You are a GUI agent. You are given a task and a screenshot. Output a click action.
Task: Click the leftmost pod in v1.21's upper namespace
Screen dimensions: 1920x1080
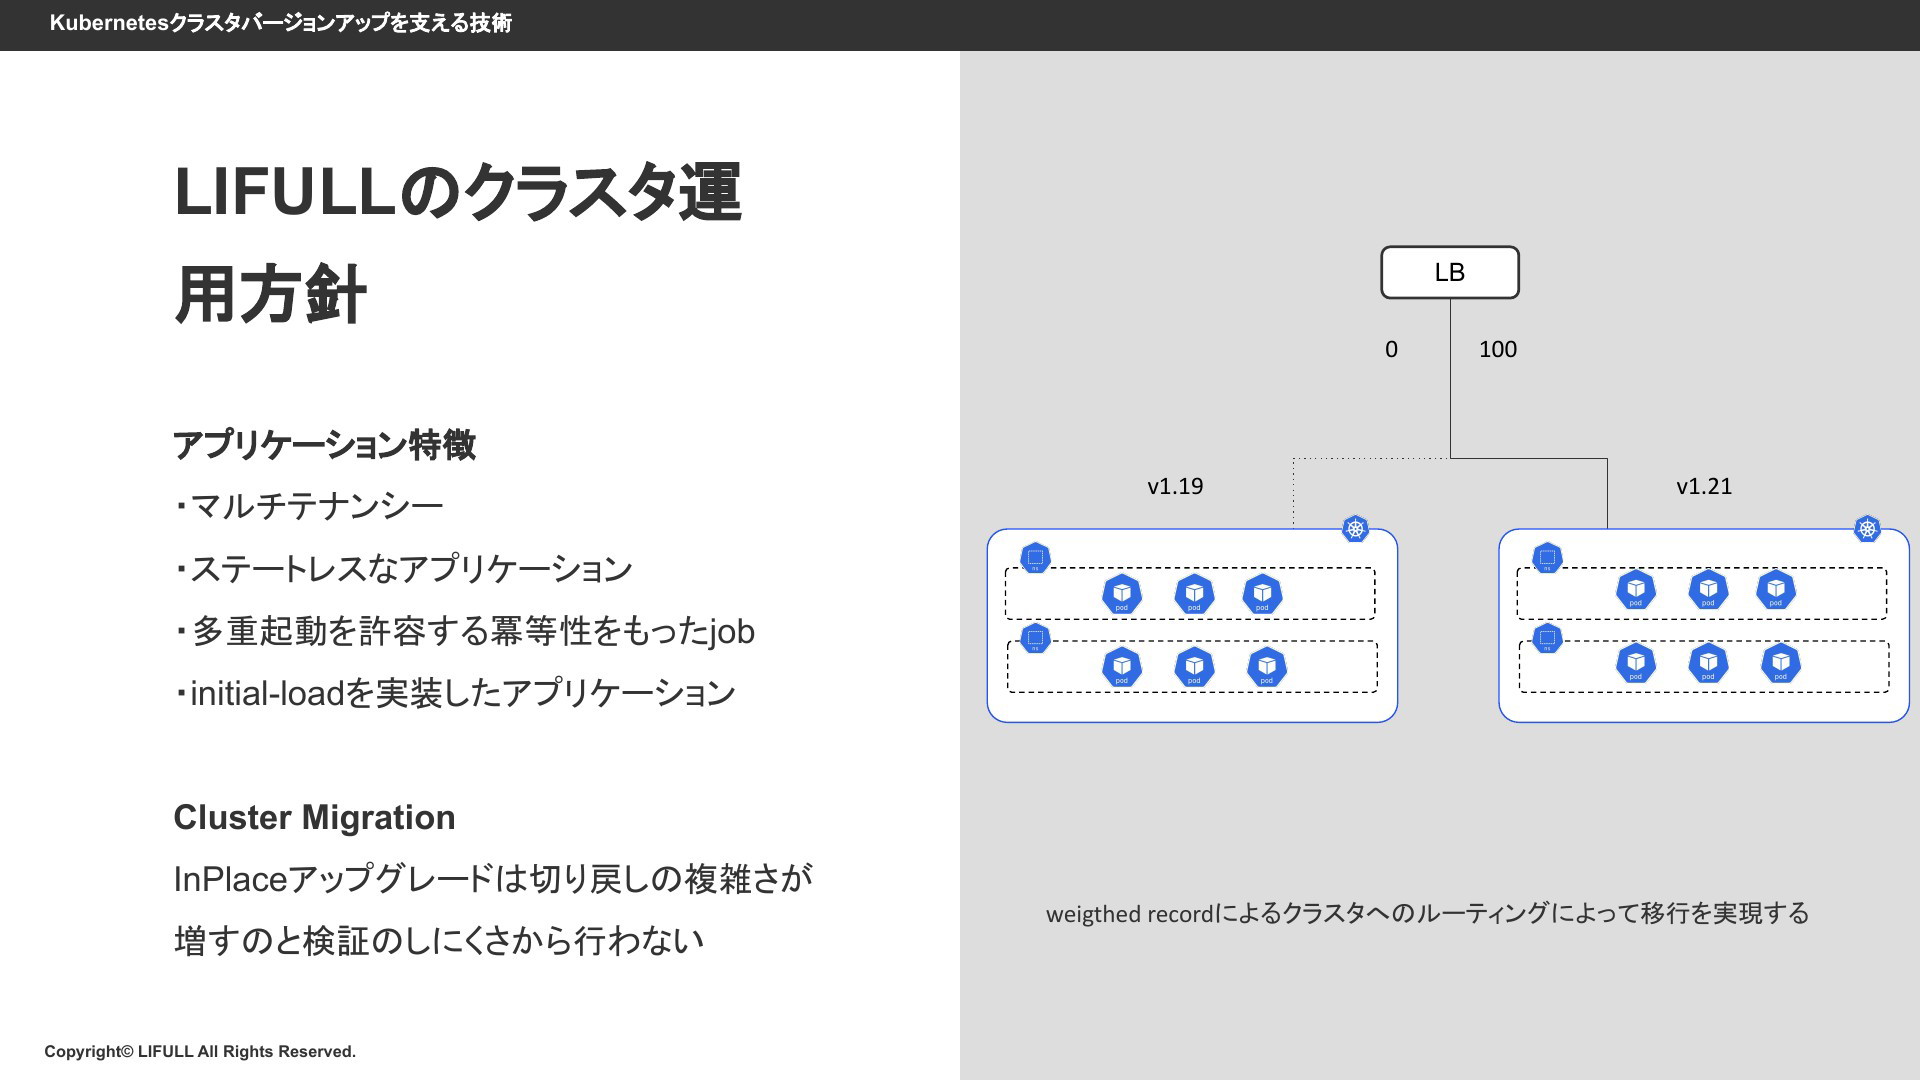pyautogui.click(x=1636, y=590)
